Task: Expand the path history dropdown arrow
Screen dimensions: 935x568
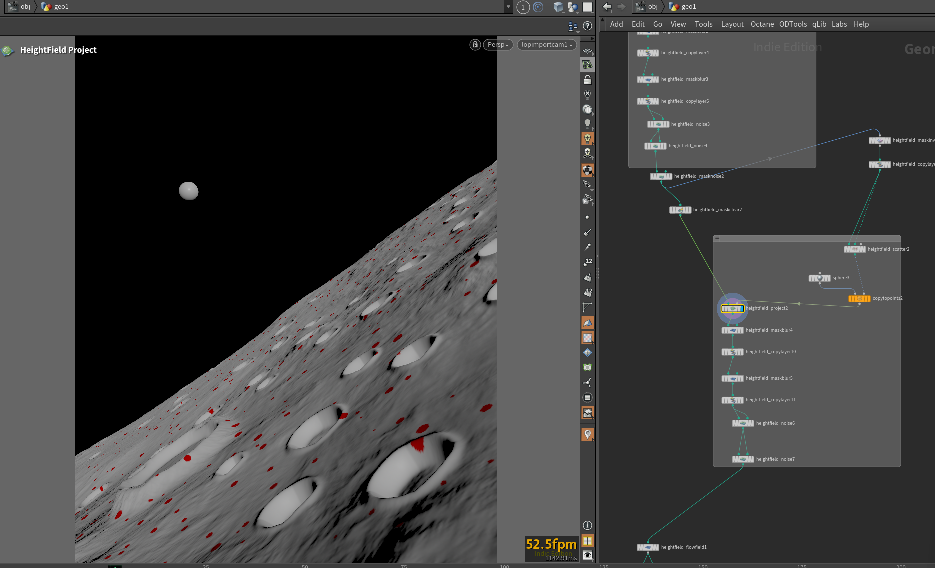Action: 508,7
